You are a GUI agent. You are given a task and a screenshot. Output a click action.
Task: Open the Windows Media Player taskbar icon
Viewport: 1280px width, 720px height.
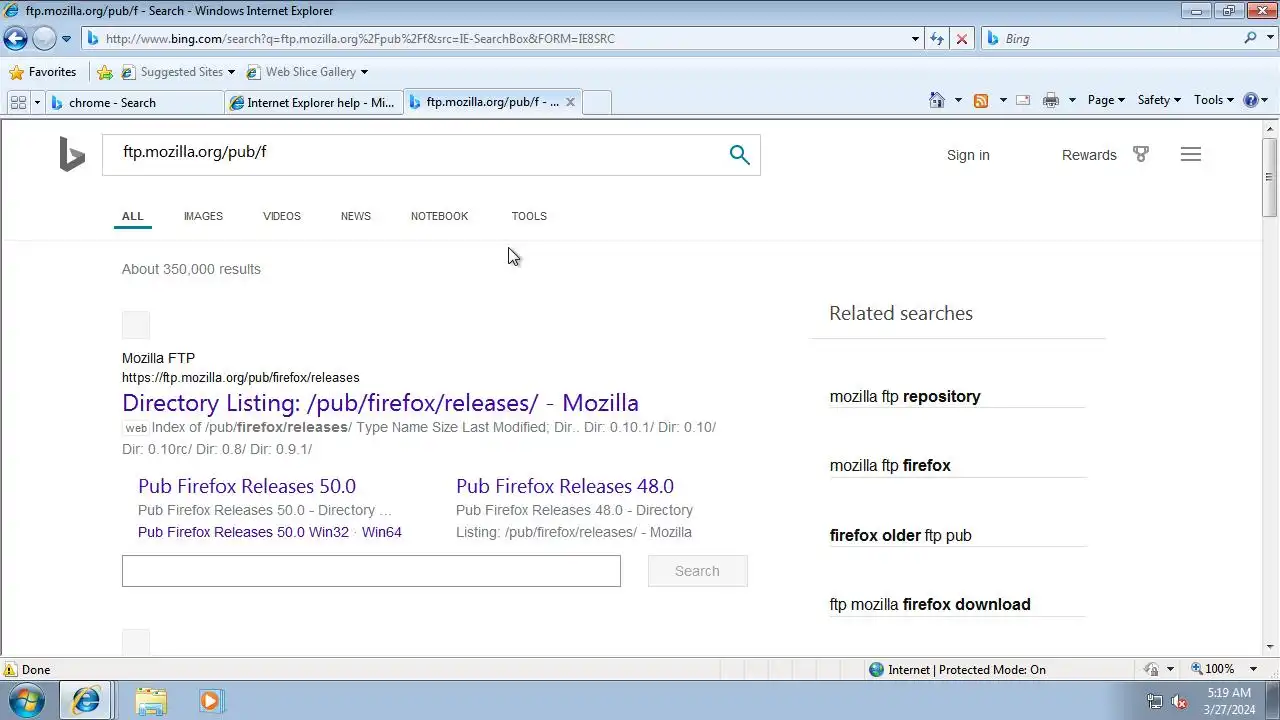click(209, 701)
